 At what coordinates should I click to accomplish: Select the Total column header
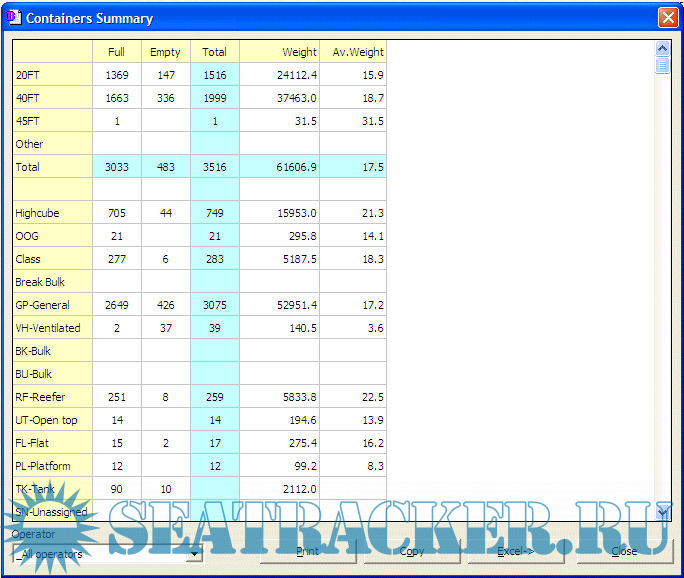[214, 52]
